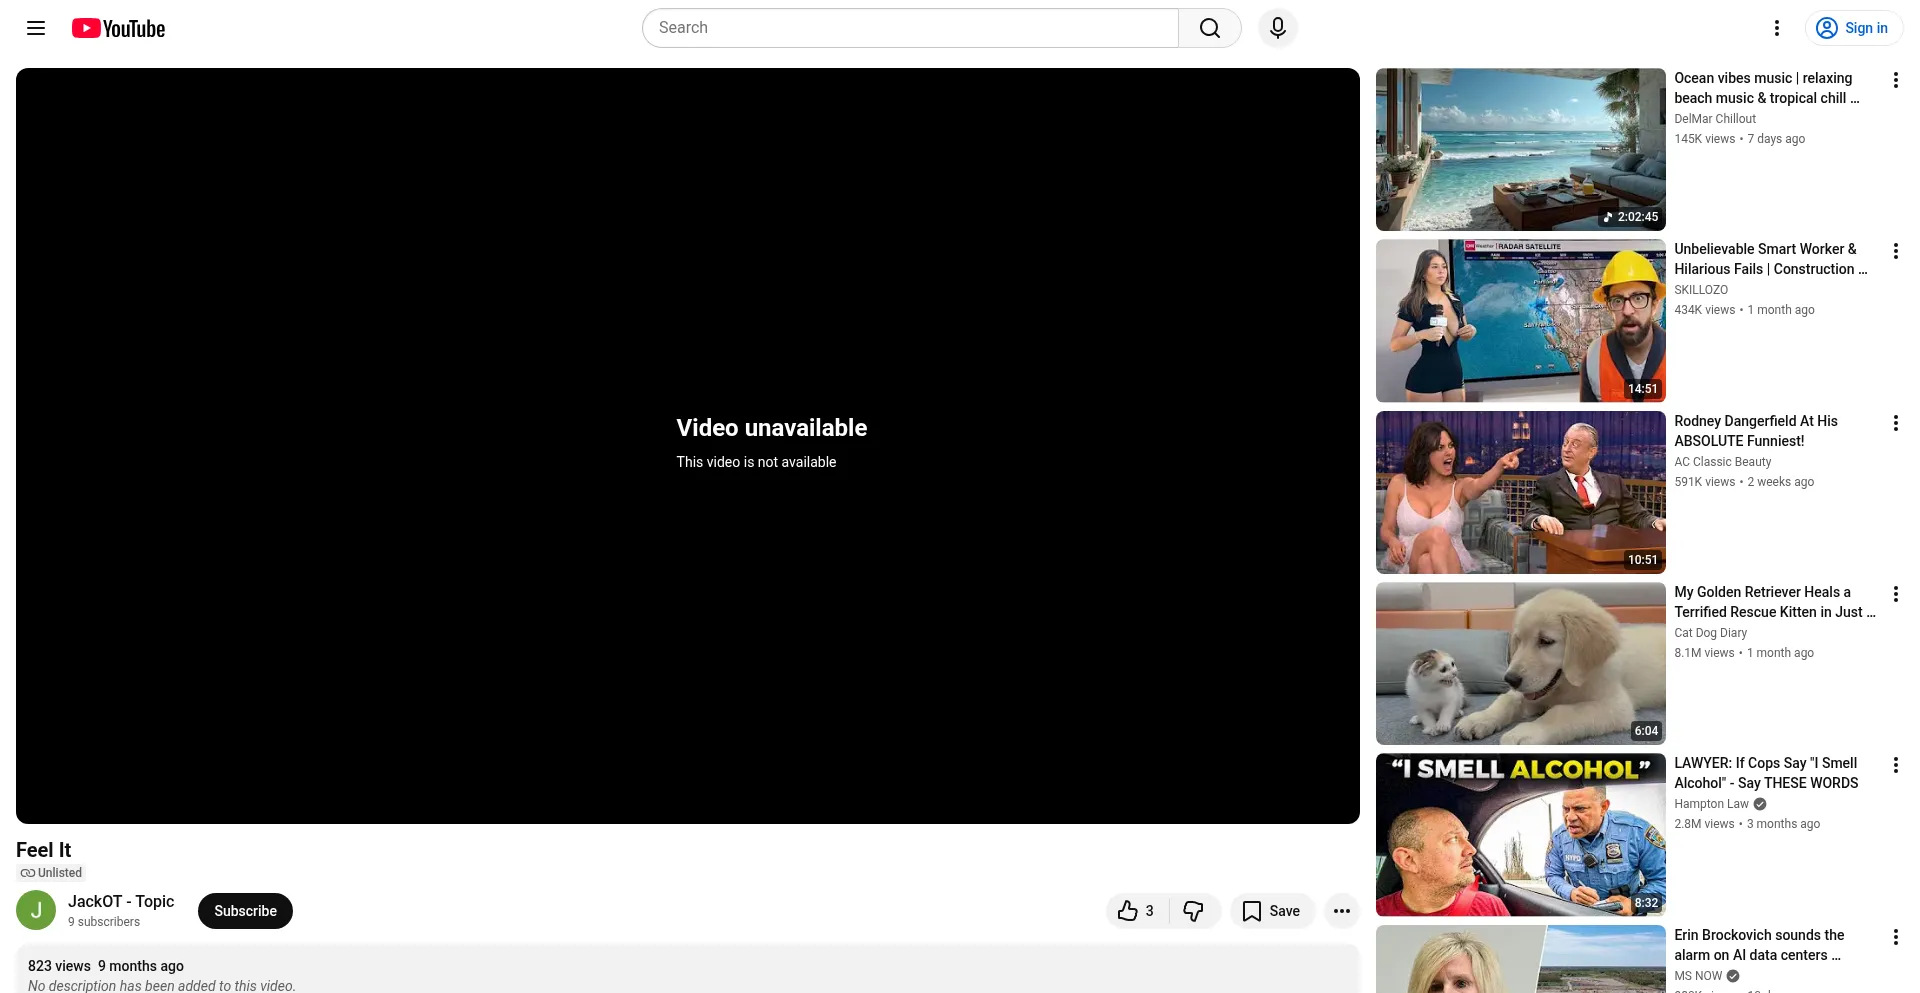Click the "9 subscribers" count
This screenshot has width=1920, height=993.
click(104, 922)
